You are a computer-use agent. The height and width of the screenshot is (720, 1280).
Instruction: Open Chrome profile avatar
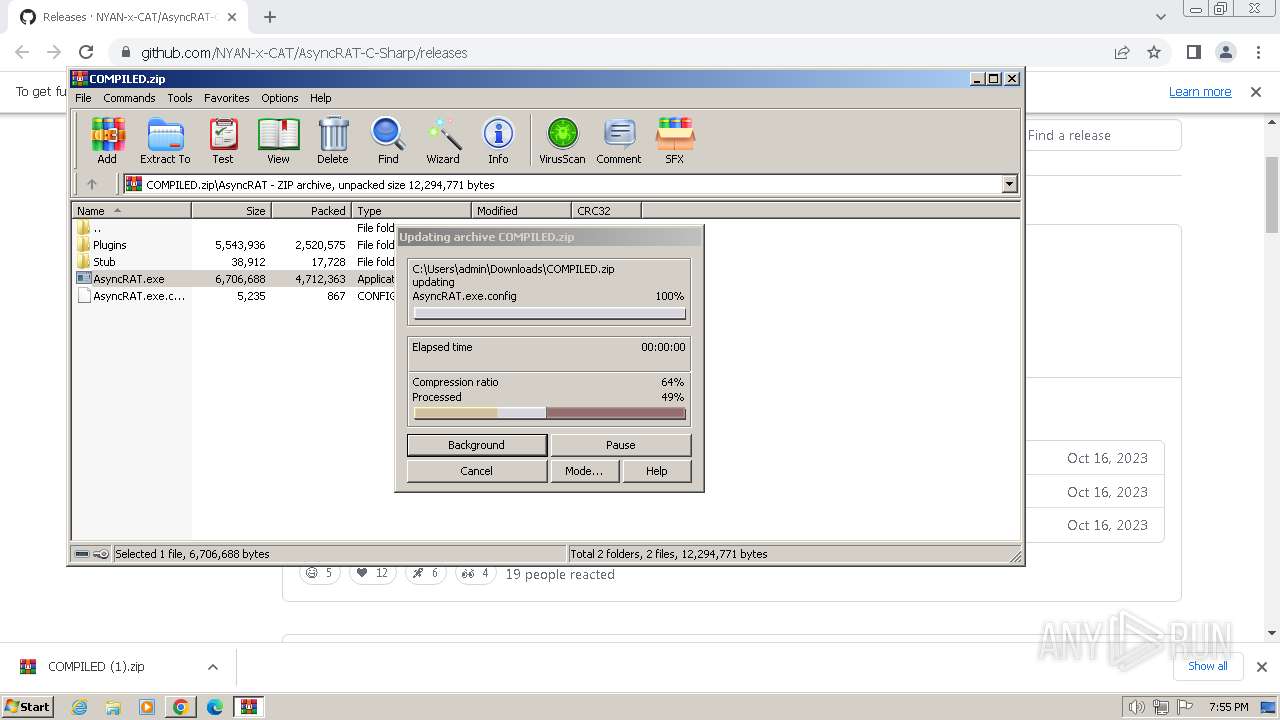pos(1225,52)
